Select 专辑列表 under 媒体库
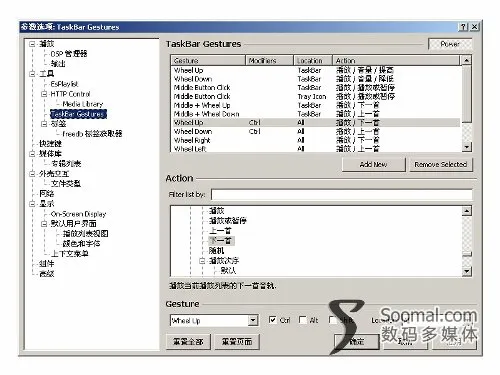 [66, 164]
